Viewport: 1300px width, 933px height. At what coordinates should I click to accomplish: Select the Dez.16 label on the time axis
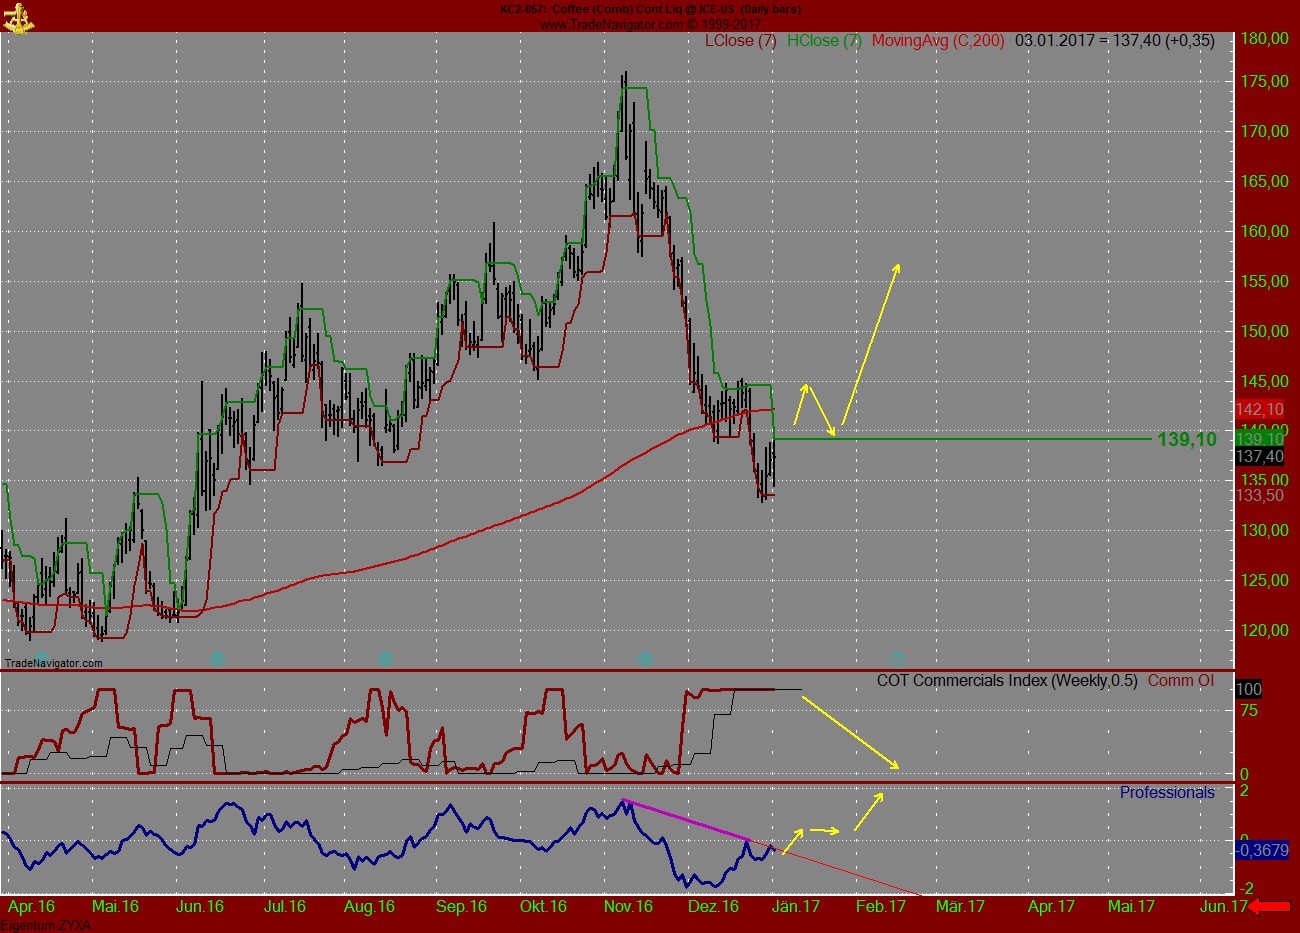click(714, 907)
